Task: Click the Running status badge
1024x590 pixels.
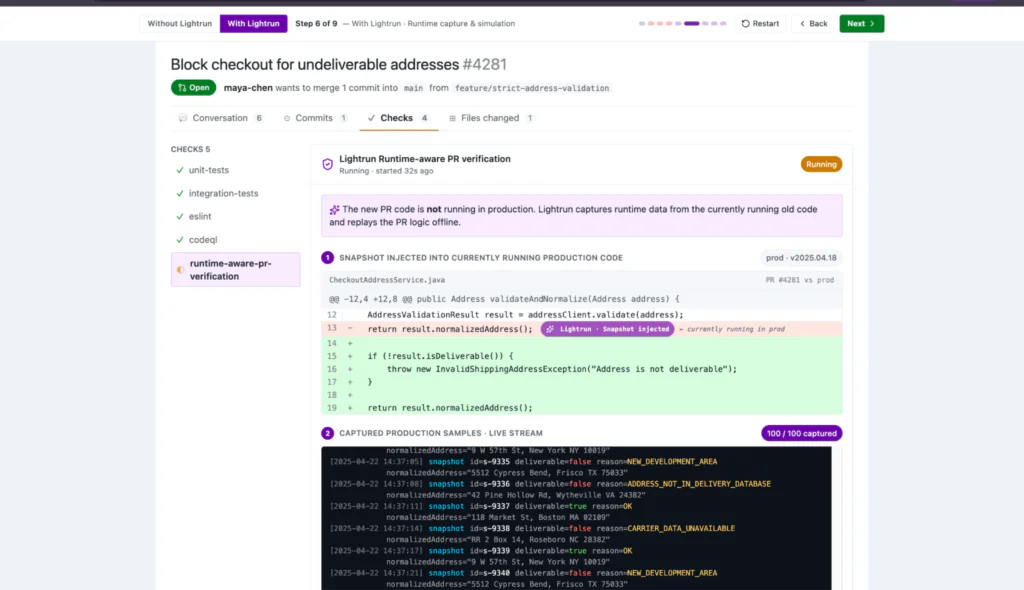Action: tap(821, 165)
